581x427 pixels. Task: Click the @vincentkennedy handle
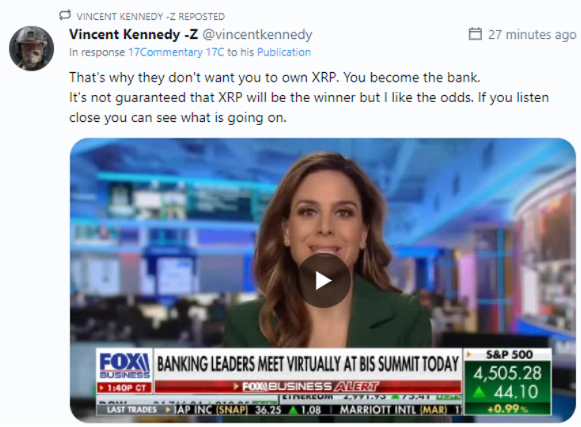tap(257, 34)
